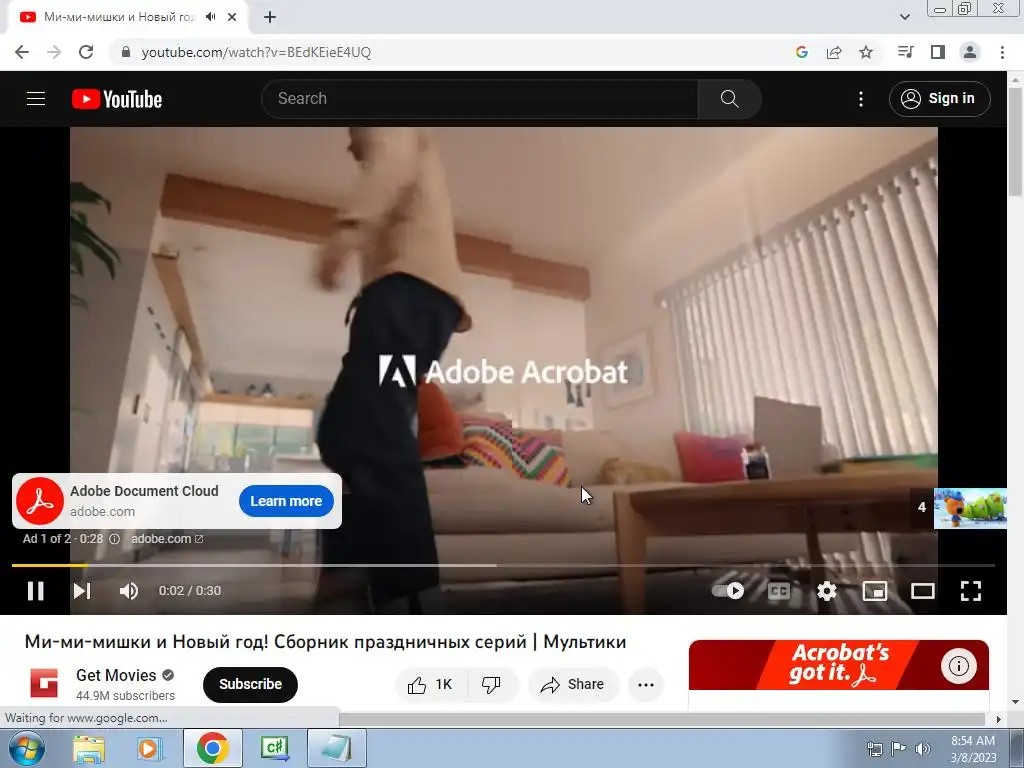Launch media player taskbar icon
The width and height of the screenshot is (1024, 768).
[149, 749]
